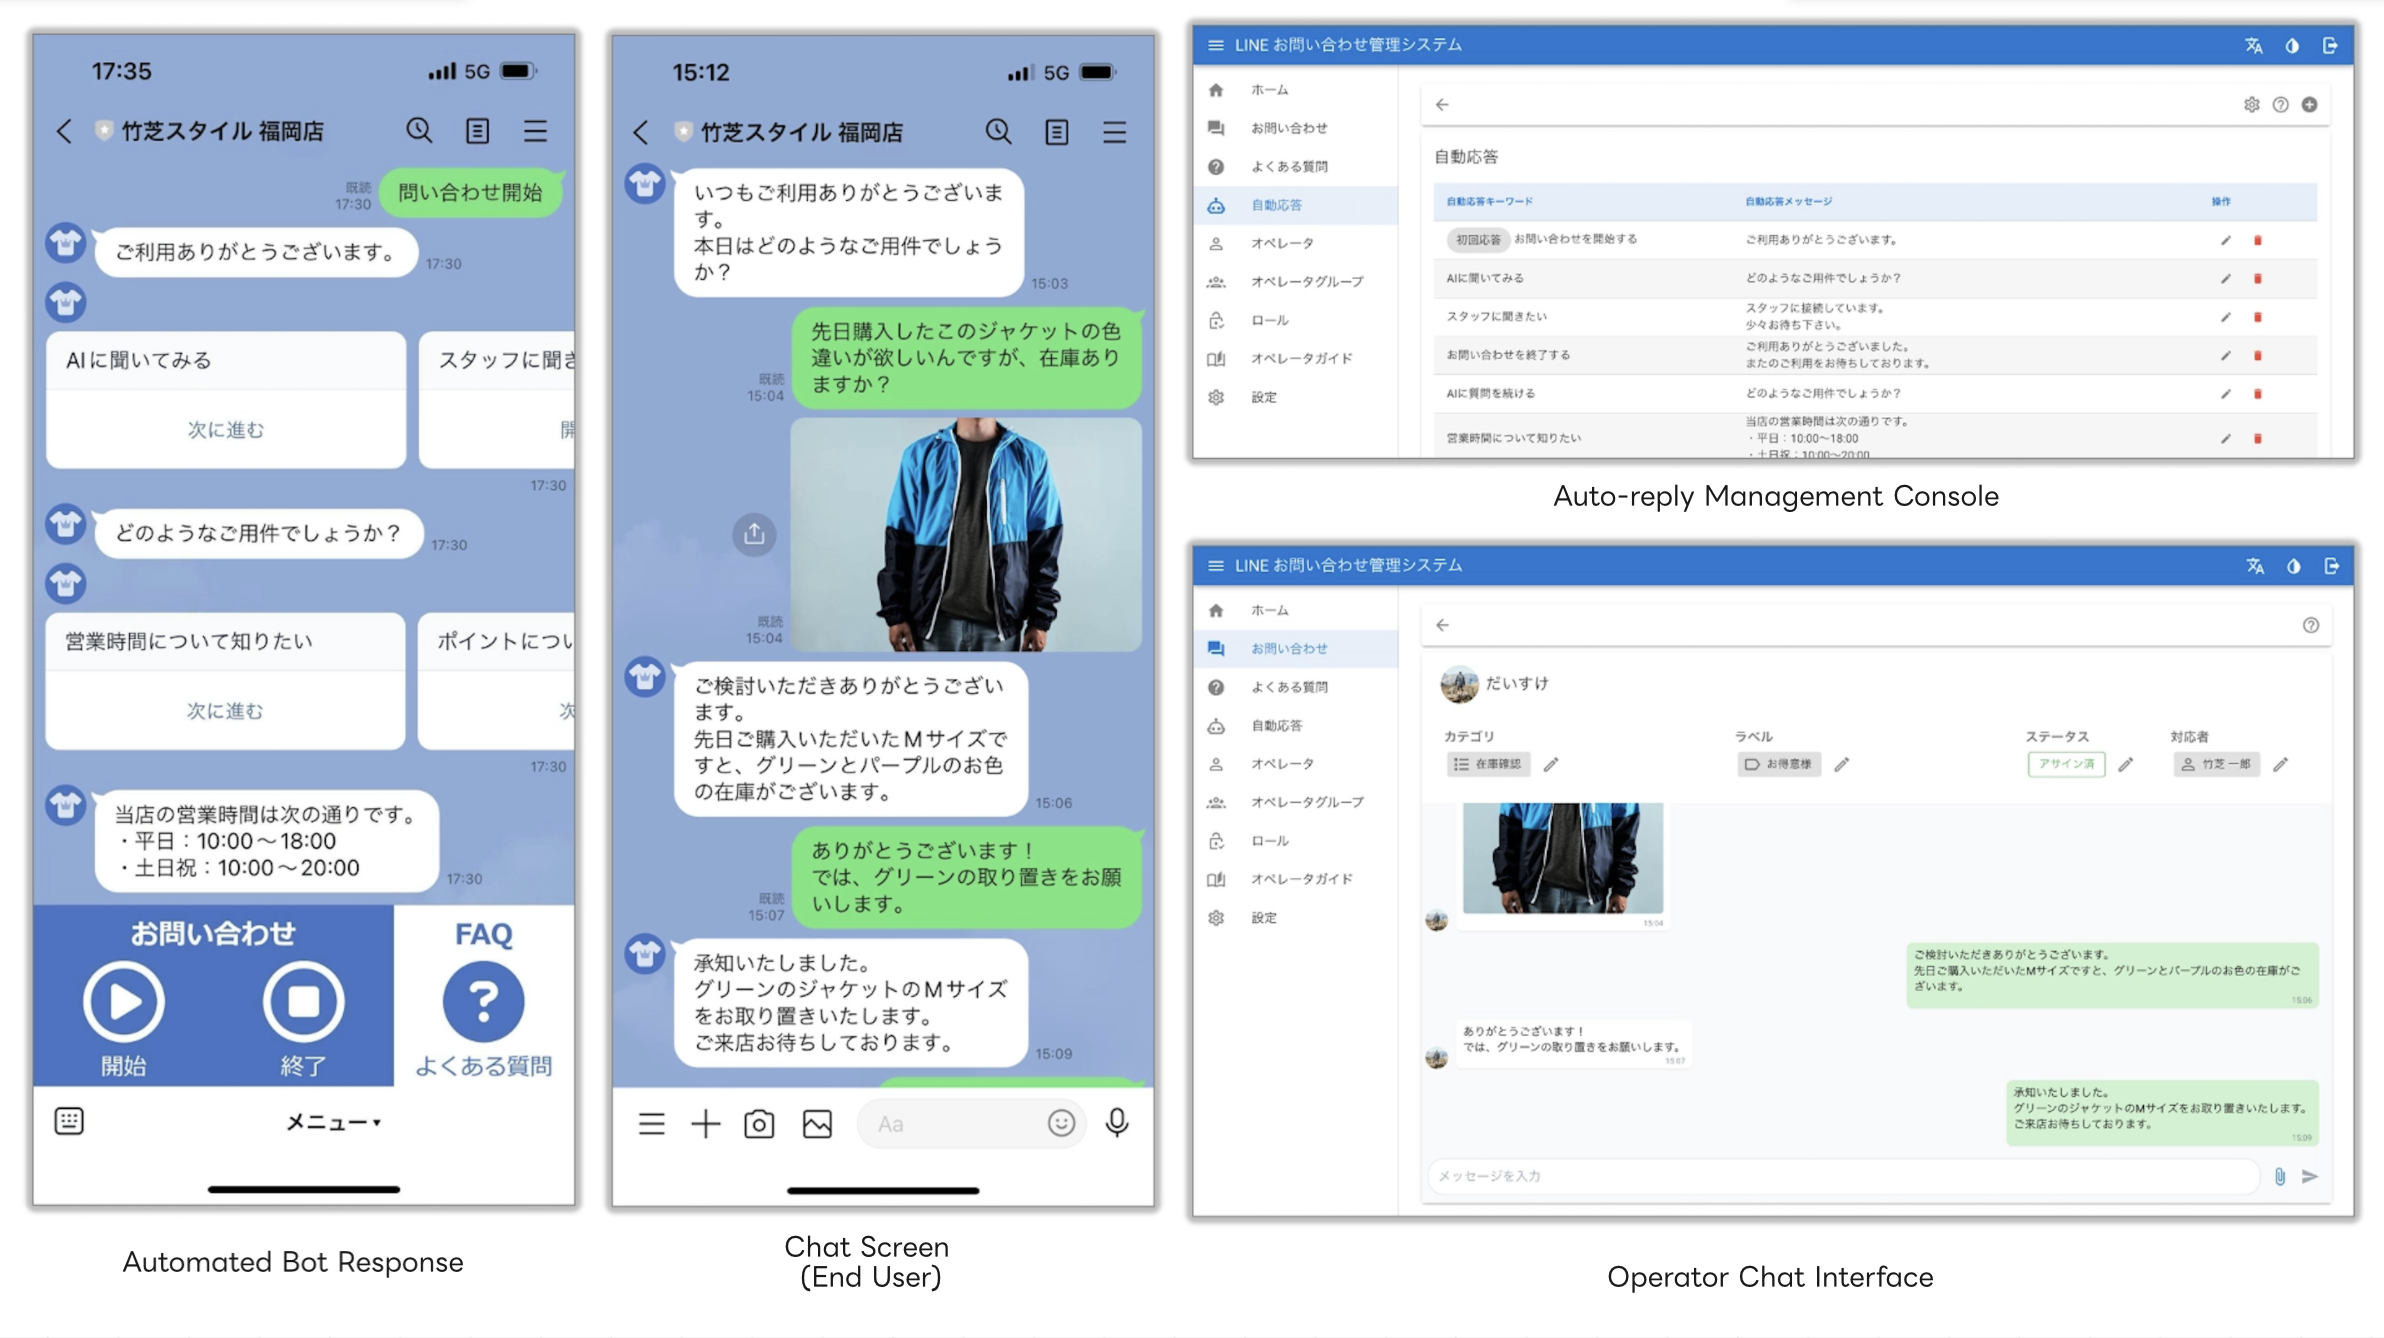Edit the アサイン済 status field pencil
The image size is (2384, 1338).
point(2126,764)
